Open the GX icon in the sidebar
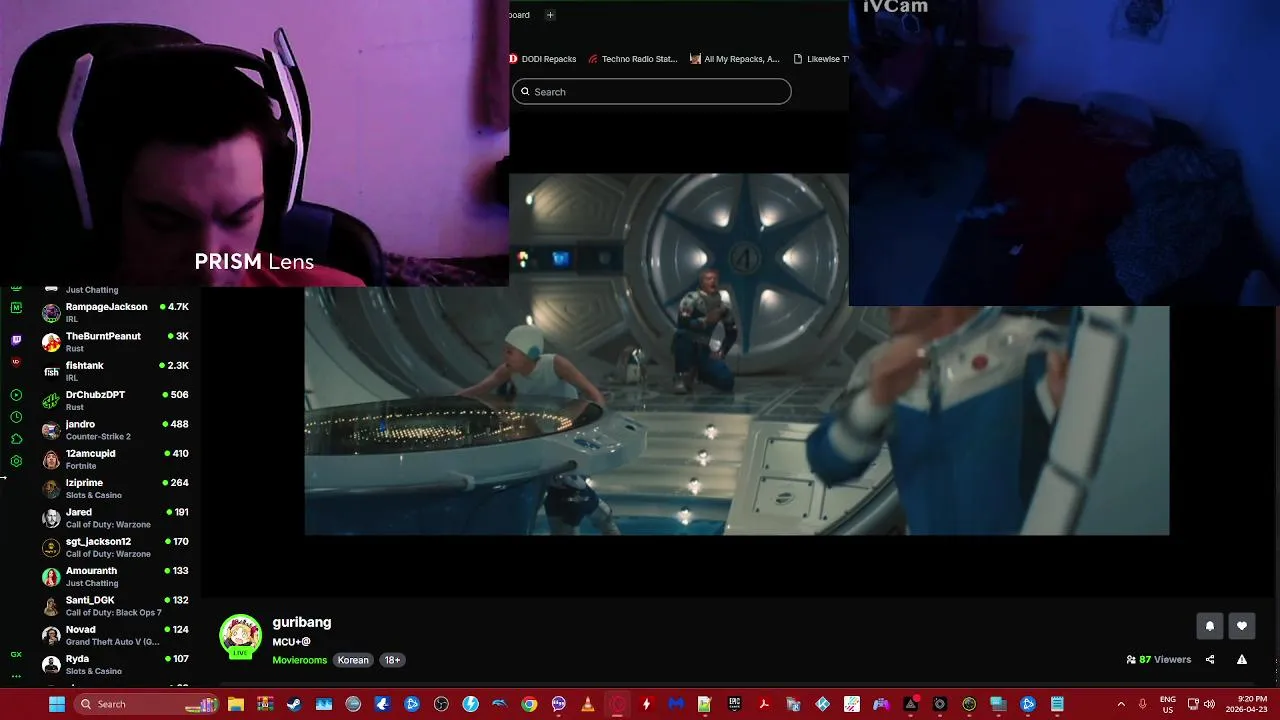Screen dimensions: 1280x720 pyautogui.click(x=16, y=654)
